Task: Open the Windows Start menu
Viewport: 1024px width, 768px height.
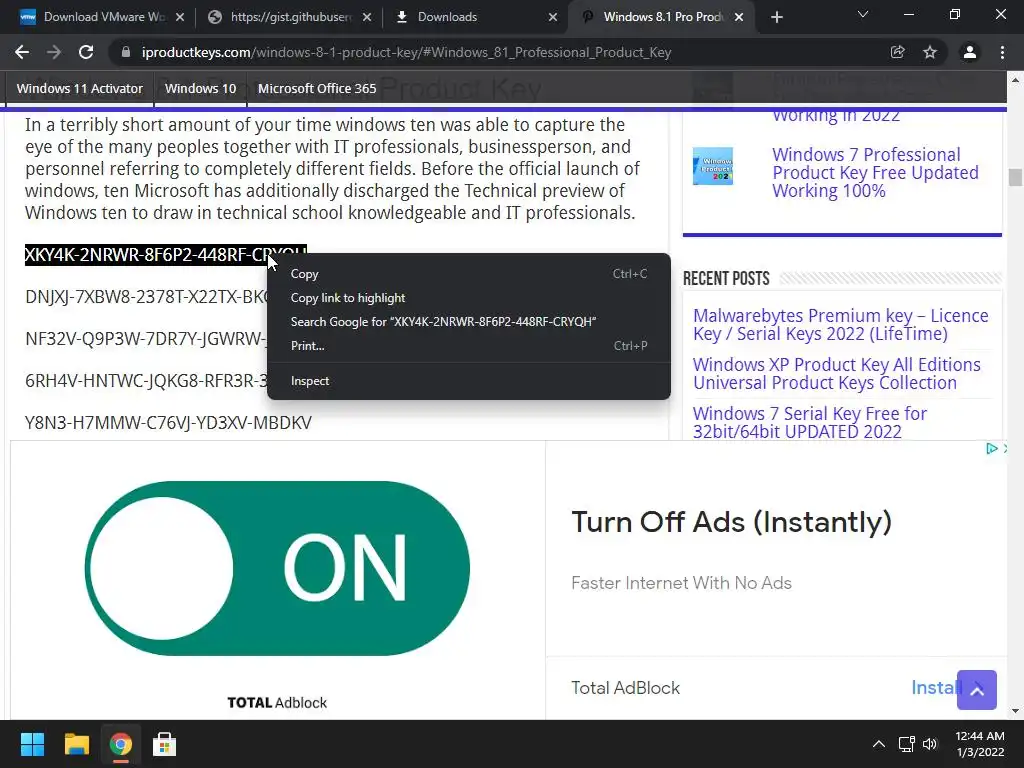Action: point(32,744)
